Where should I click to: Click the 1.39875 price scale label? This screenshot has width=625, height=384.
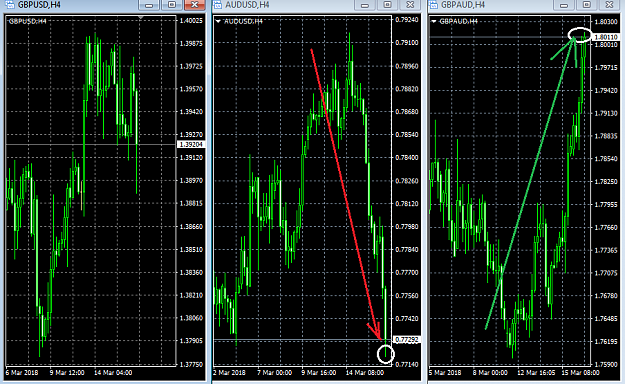pyautogui.click(x=191, y=43)
